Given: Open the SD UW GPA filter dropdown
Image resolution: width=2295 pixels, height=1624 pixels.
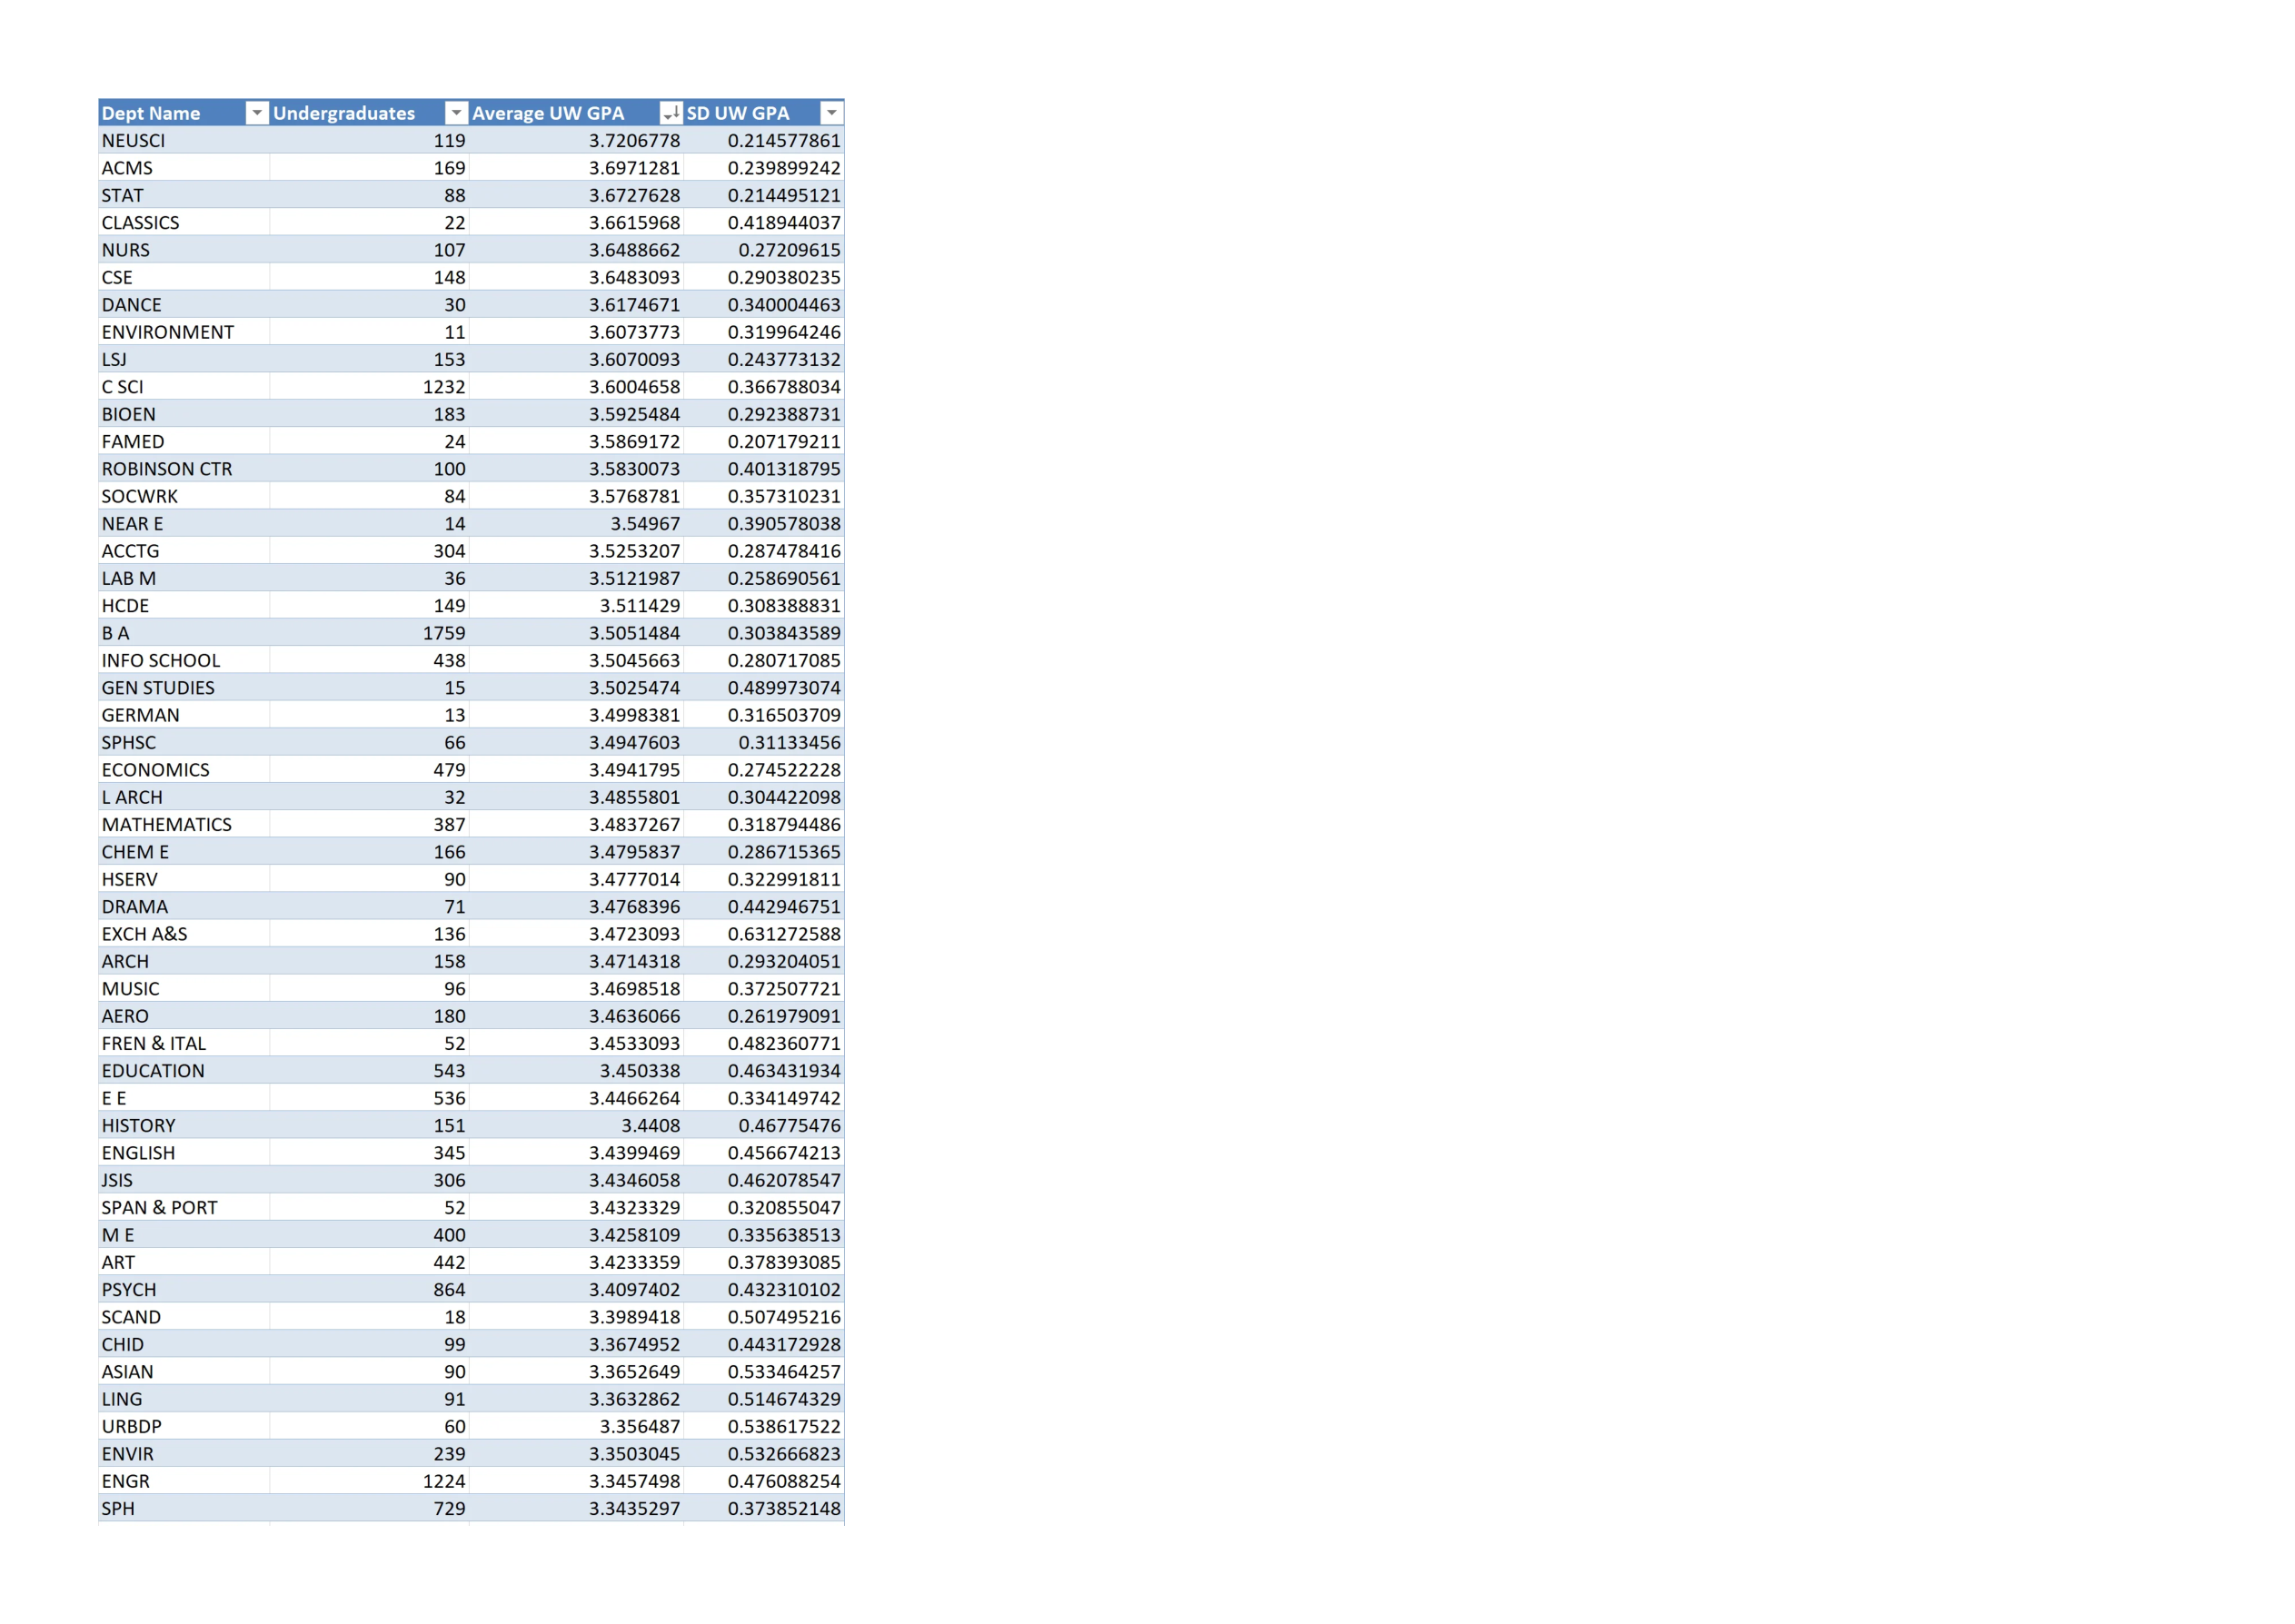Looking at the screenshot, I should (831, 113).
